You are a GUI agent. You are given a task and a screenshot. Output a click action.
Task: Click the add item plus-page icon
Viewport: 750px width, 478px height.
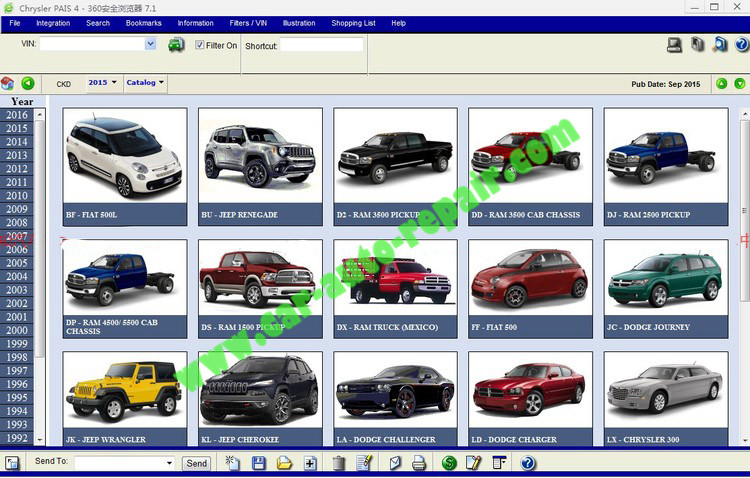pyautogui.click(x=310, y=463)
